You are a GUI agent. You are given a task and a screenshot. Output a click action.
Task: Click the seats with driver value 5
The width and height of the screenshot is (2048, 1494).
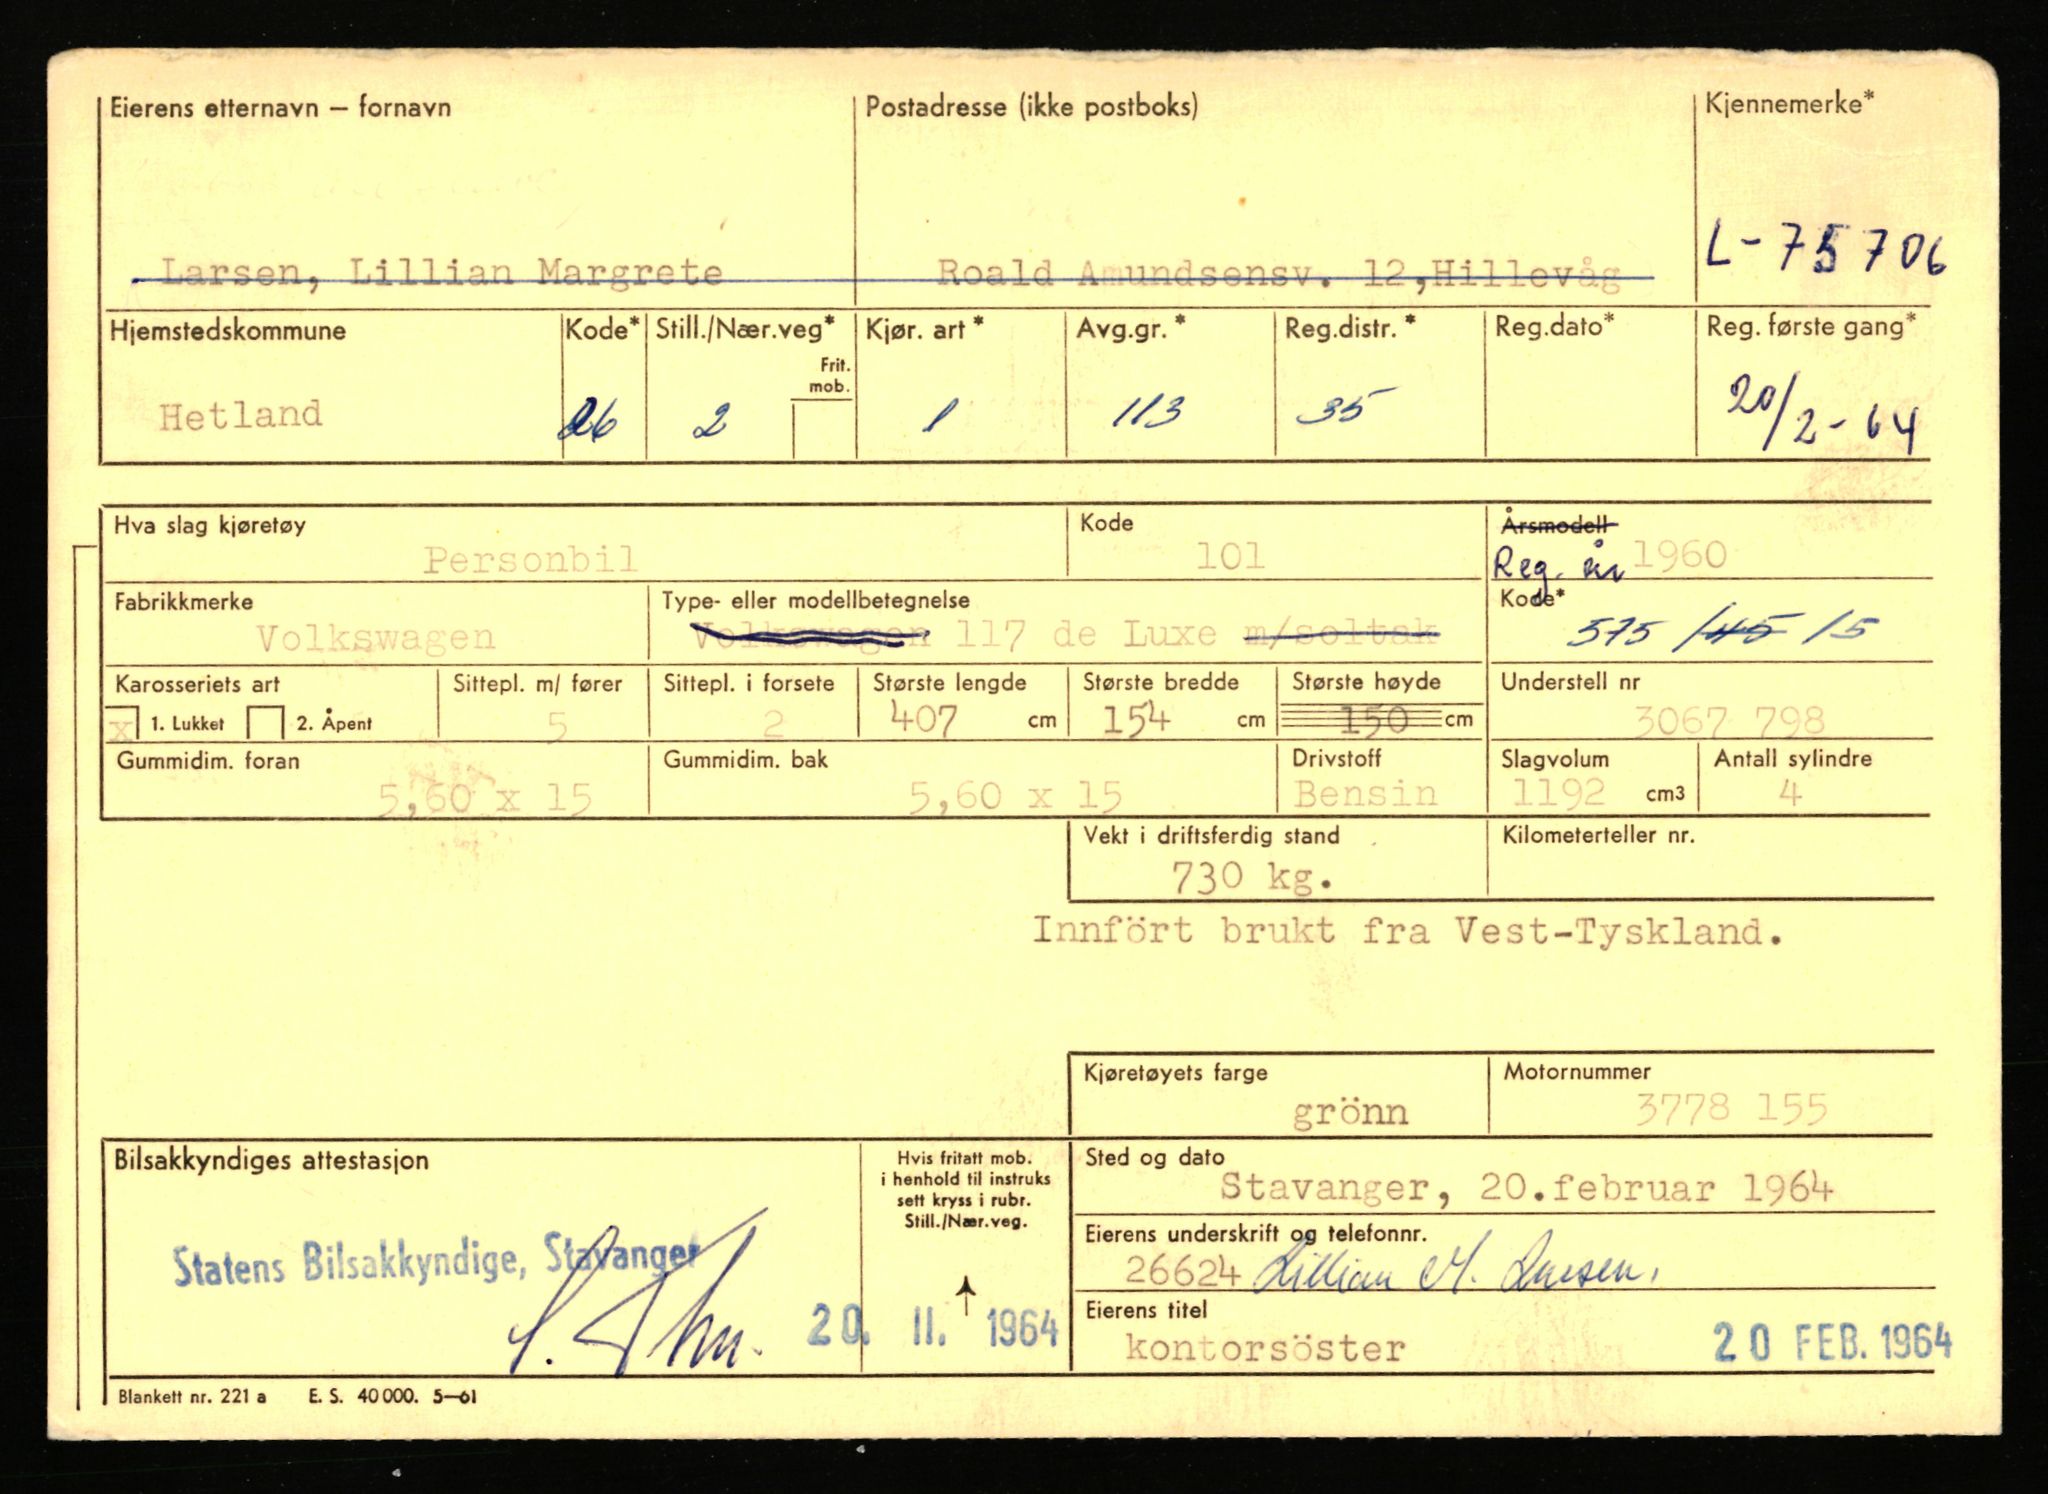pyautogui.click(x=556, y=724)
